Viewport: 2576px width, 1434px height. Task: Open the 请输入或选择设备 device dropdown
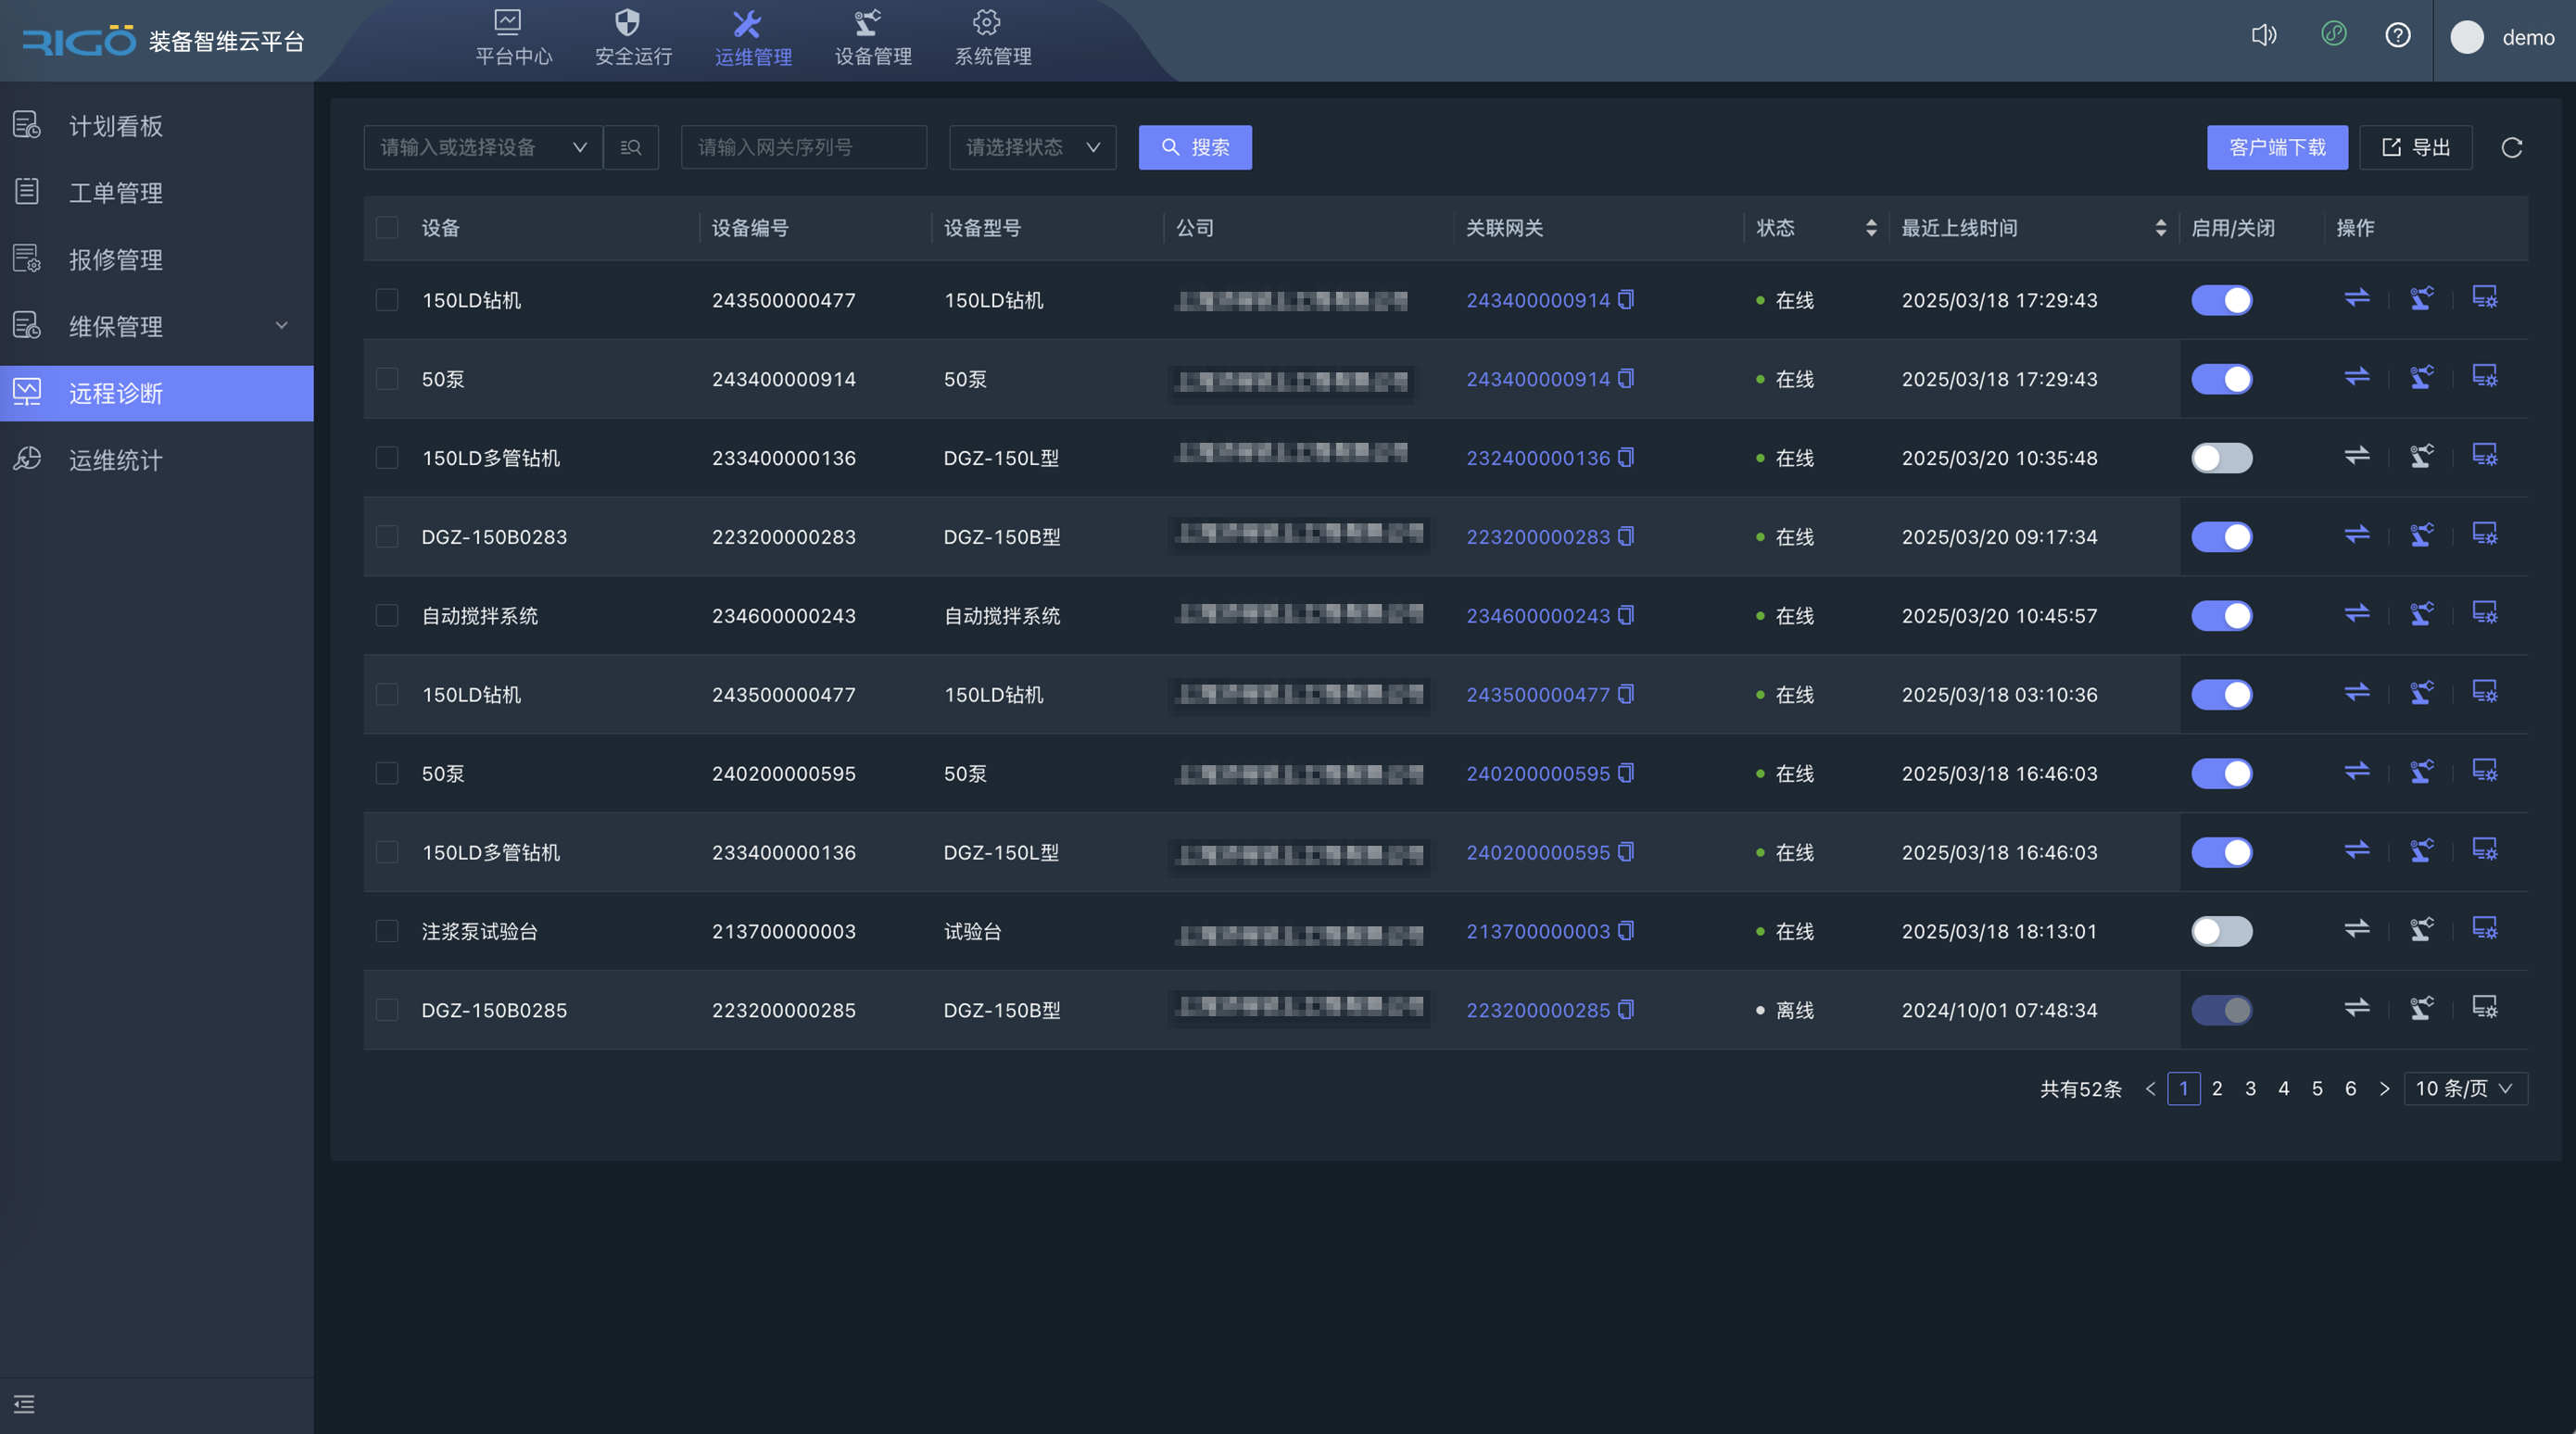click(x=483, y=148)
